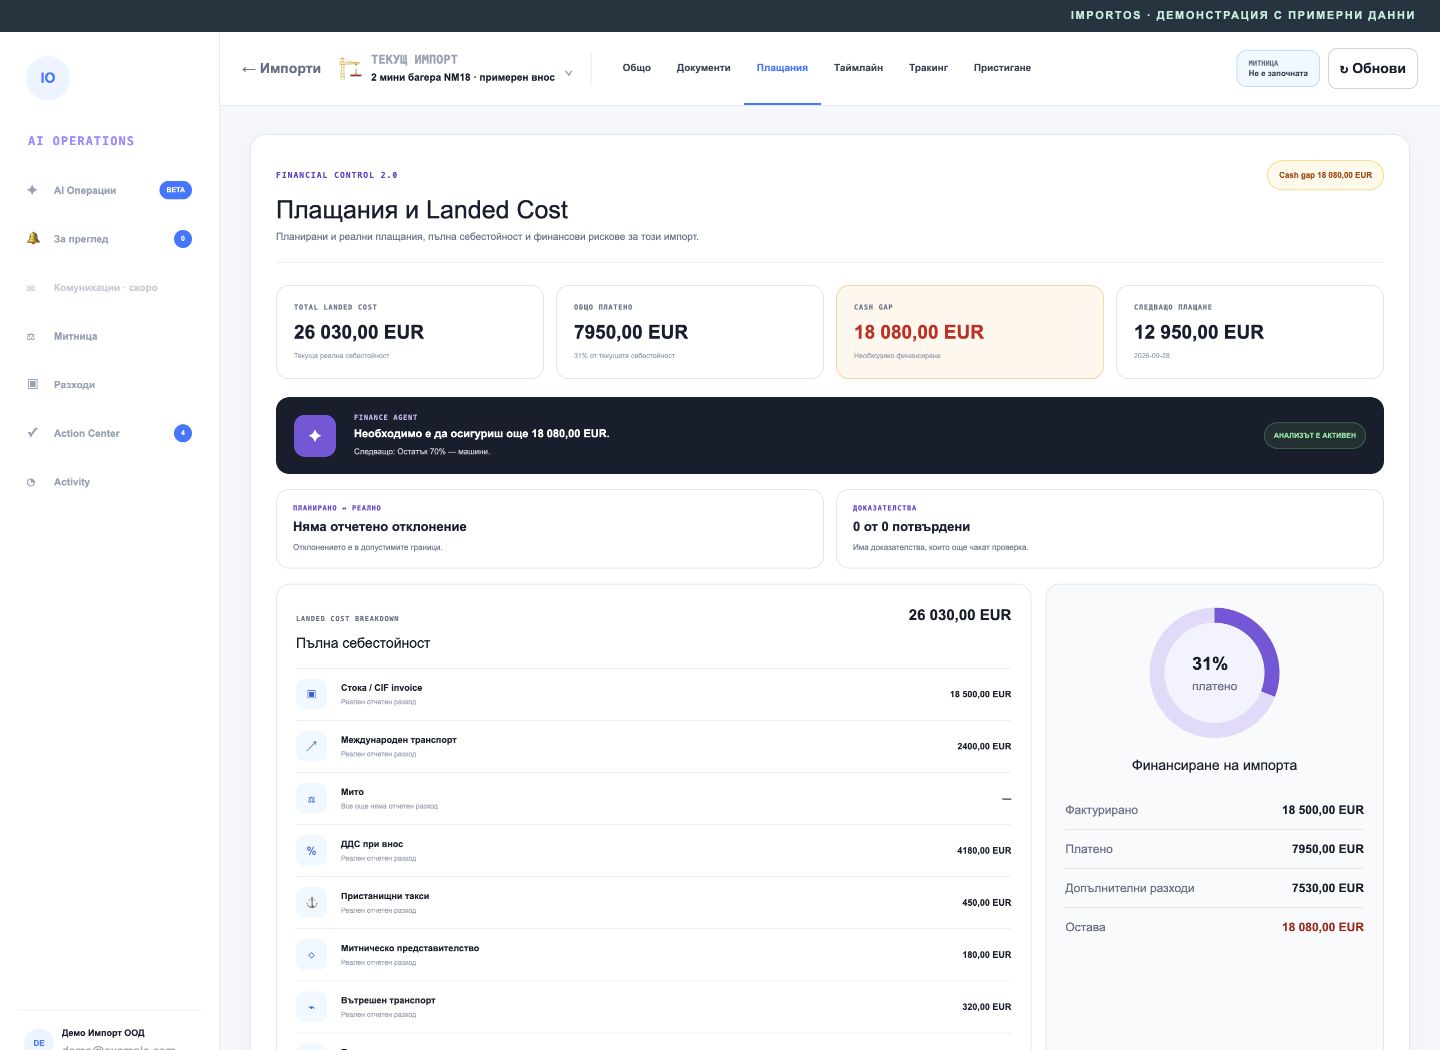The image size is (1440, 1050).
Task: Switch to the Общо tab
Action: click(637, 68)
